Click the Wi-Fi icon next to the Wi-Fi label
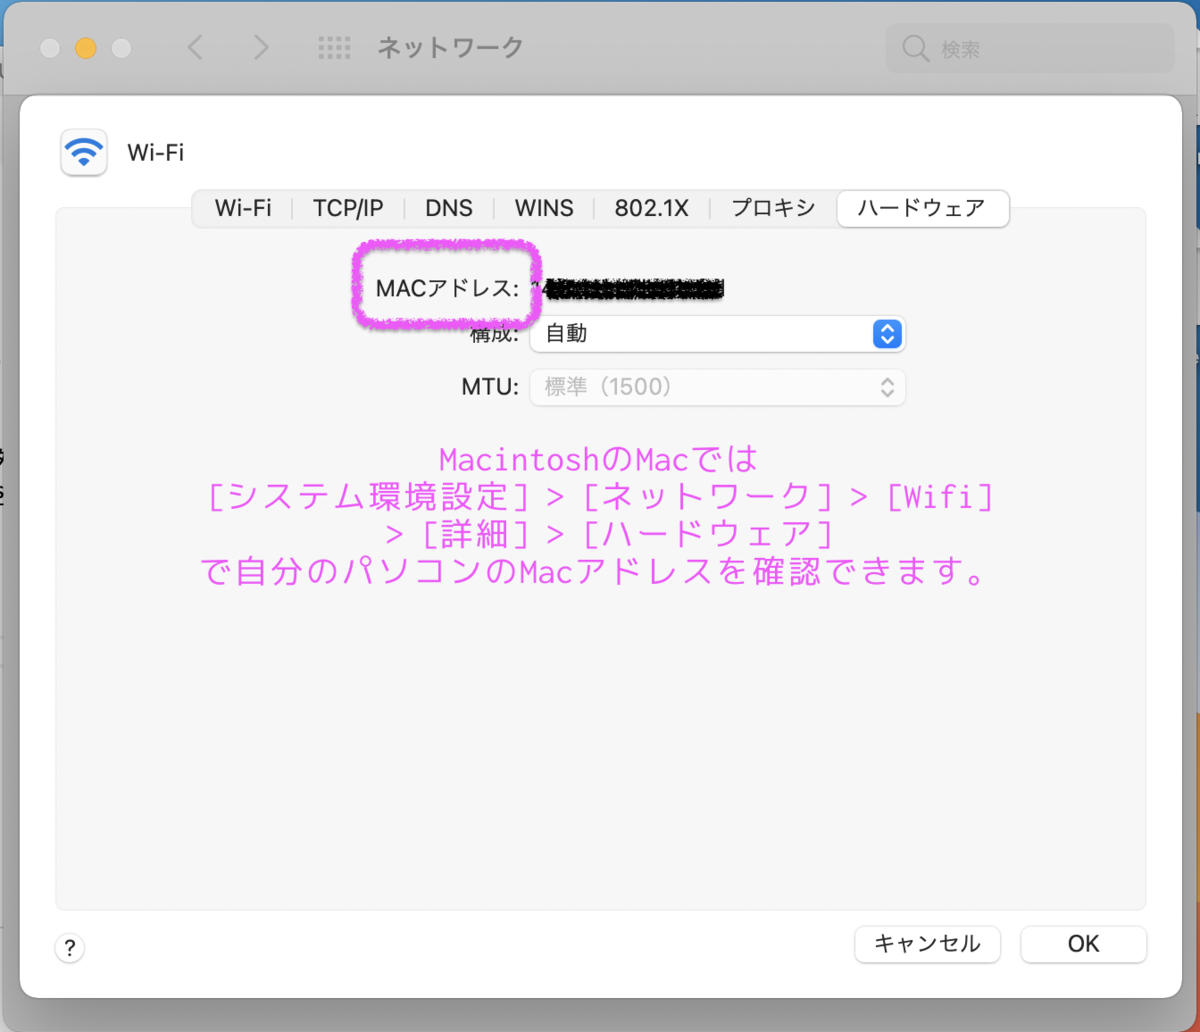1200x1032 pixels. pyautogui.click(x=84, y=152)
